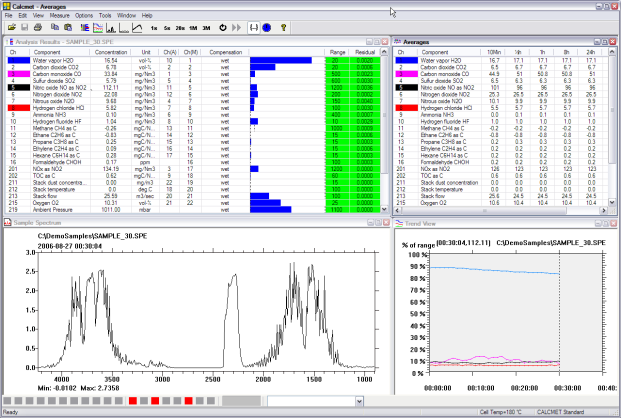Click the Cell Temp status bar entry
621x418 pixels.
(501, 412)
